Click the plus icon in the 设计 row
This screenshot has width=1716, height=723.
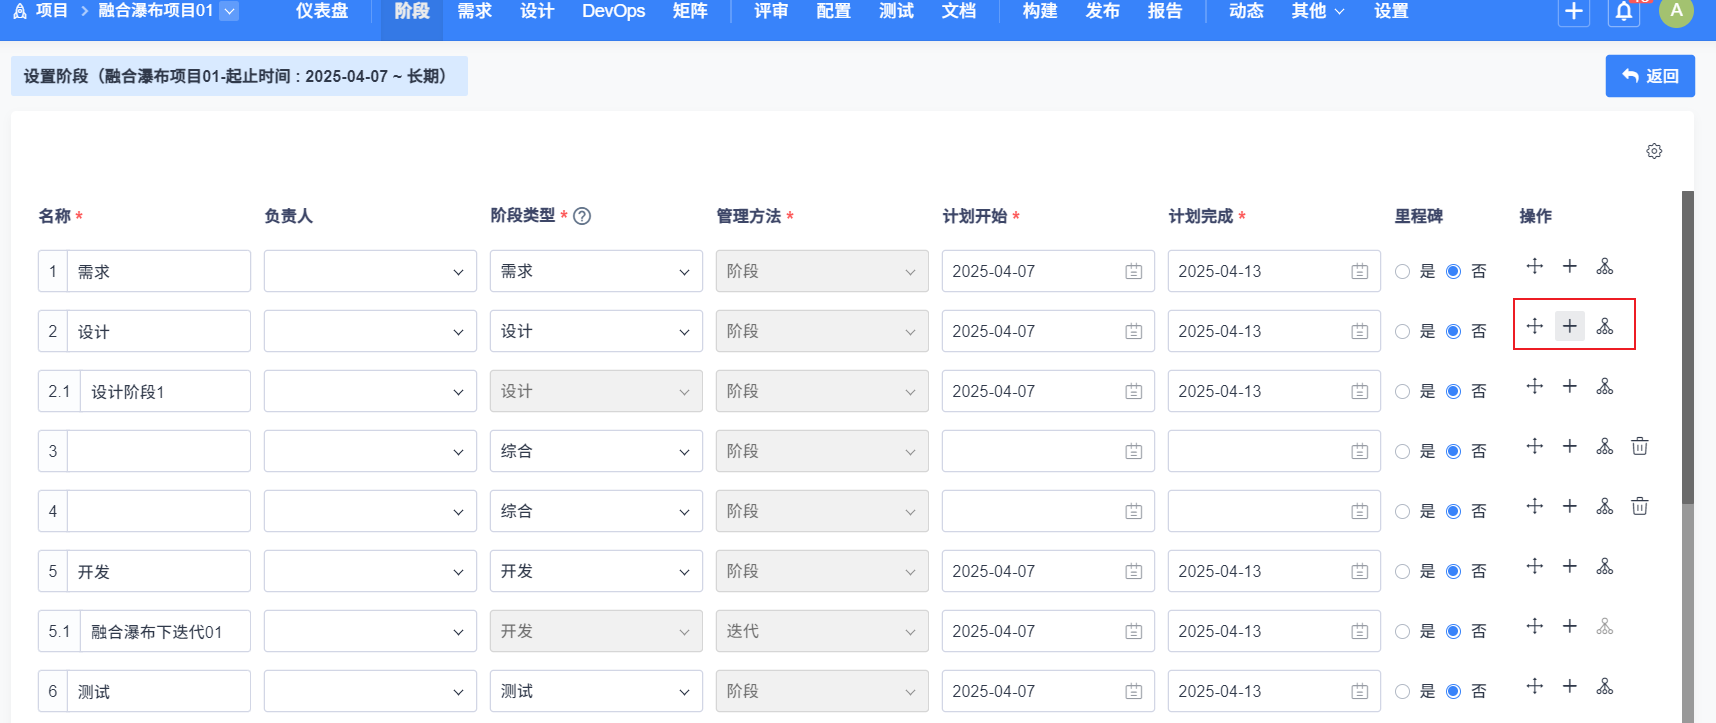1570,326
